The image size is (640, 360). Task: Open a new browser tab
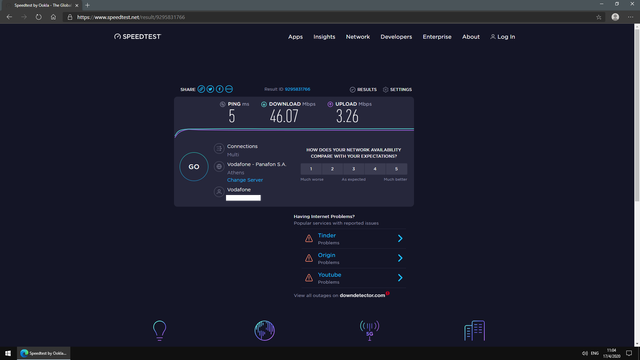(87, 5)
